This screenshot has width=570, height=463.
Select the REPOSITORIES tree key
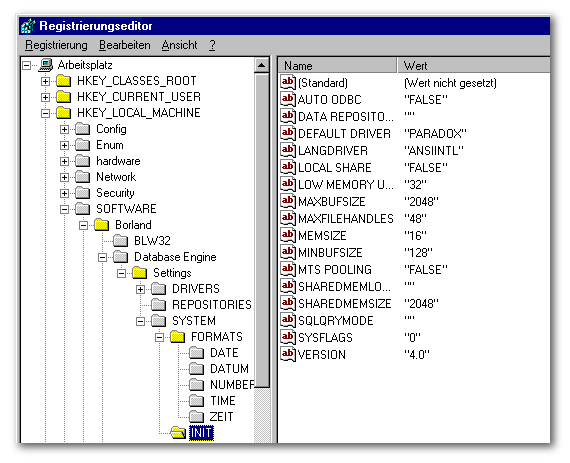212,305
